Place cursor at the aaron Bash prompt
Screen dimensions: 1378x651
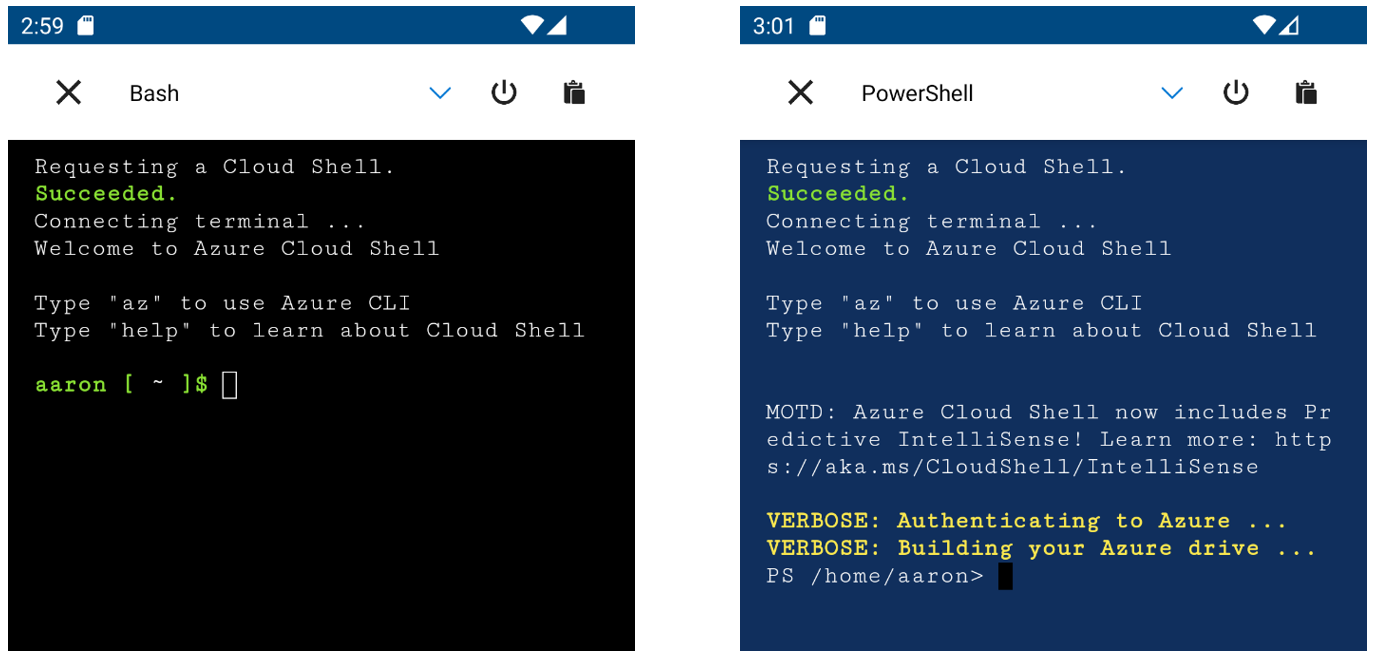pyautogui.click(x=228, y=384)
